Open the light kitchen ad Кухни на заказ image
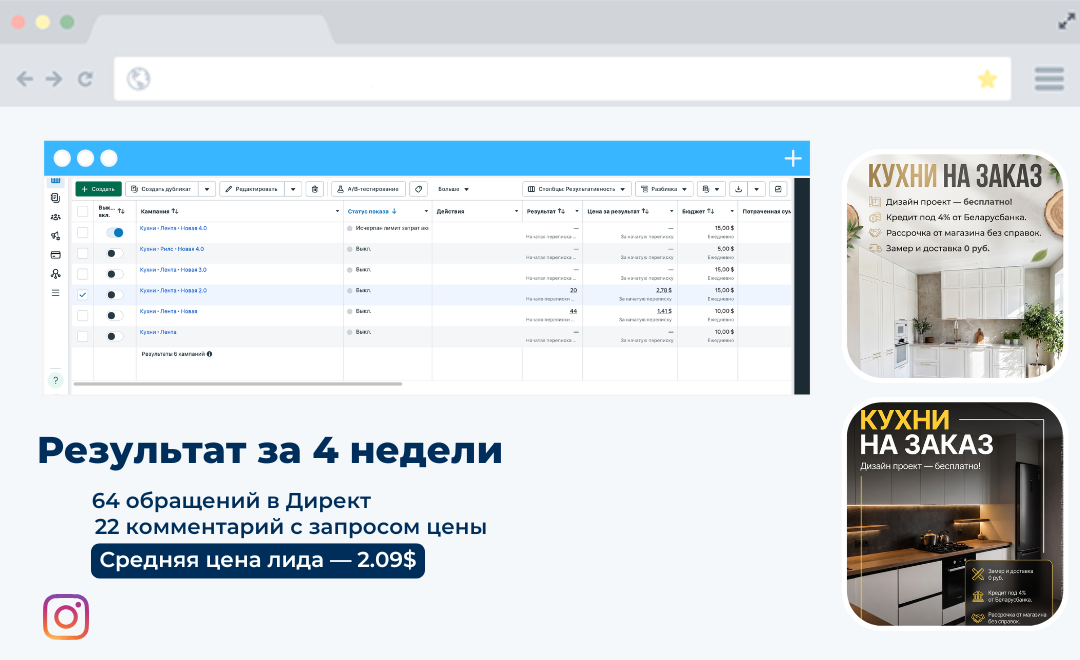 (x=955, y=265)
